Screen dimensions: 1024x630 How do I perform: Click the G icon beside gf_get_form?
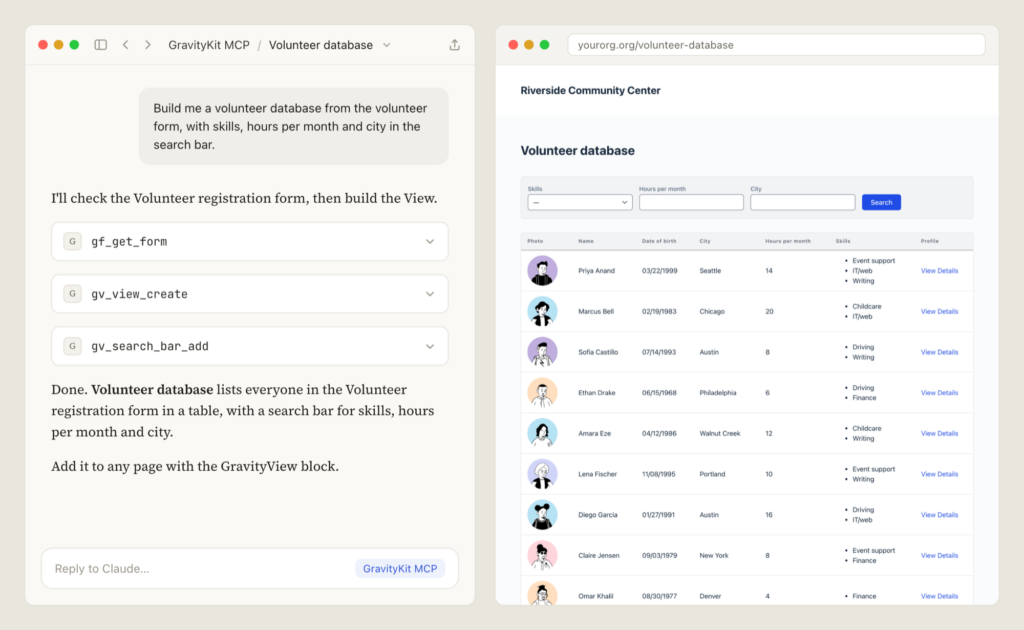72,242
